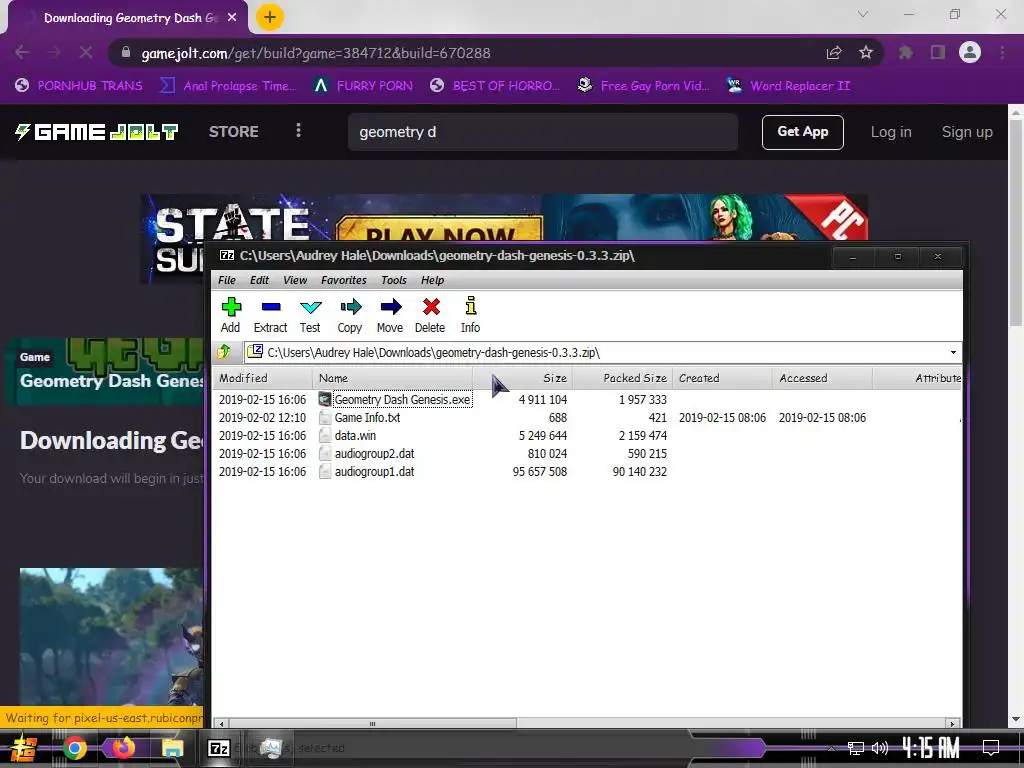Bookmark this page with star icon

[866, 53]
